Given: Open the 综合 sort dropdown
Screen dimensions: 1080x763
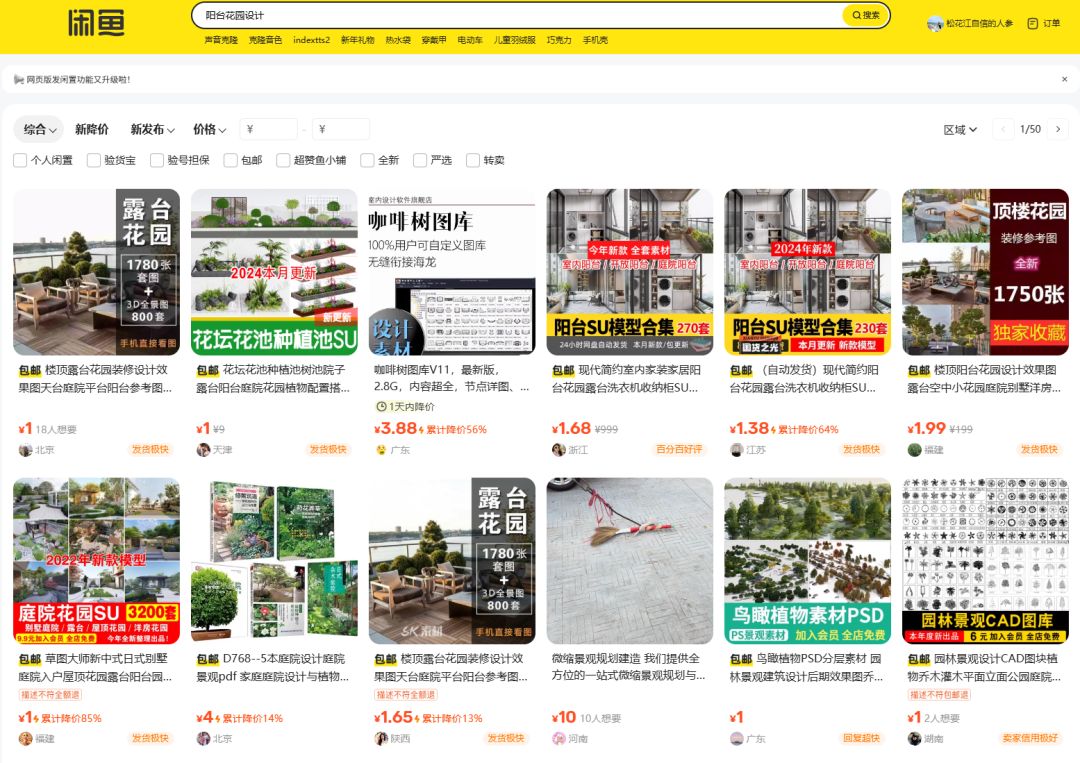Looking at the screenshot, I should tap(38, 128).
